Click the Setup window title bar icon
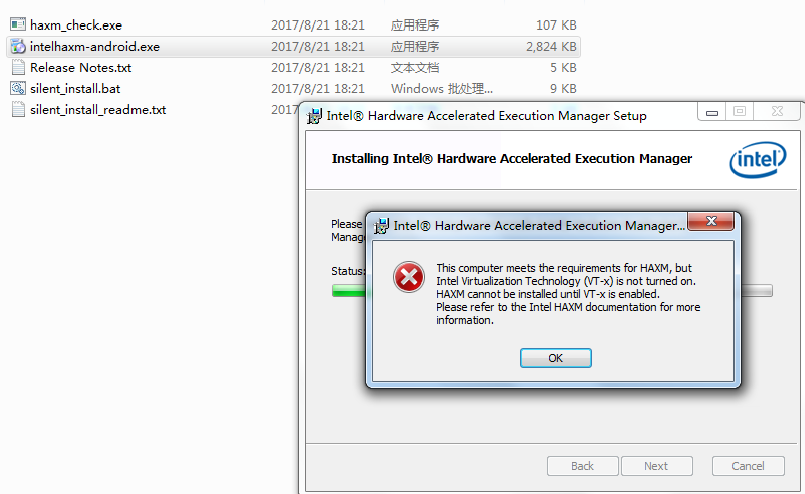 [314, 116]
